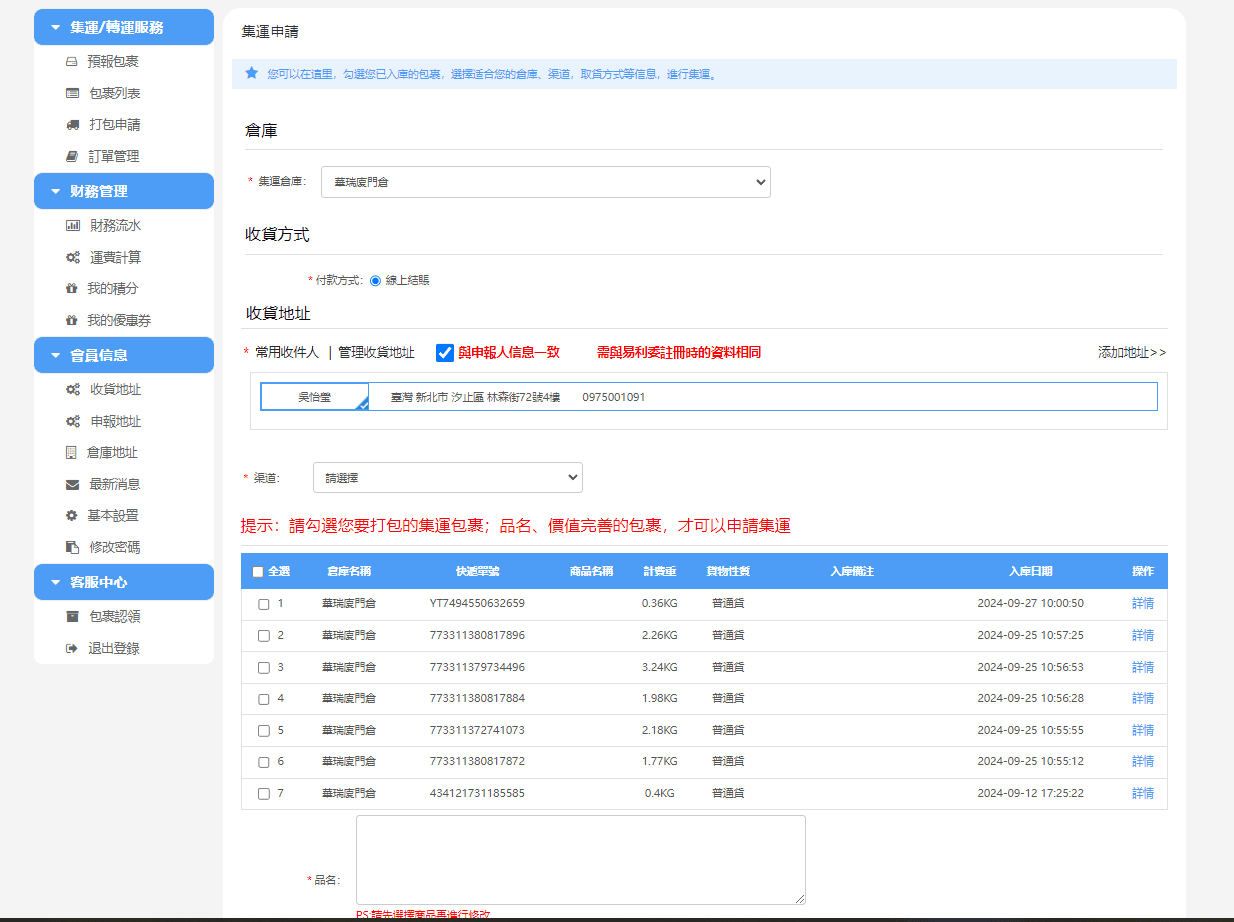
Task: Open 詳情 for parcel 773311380817896
Action: [1143, 636]
